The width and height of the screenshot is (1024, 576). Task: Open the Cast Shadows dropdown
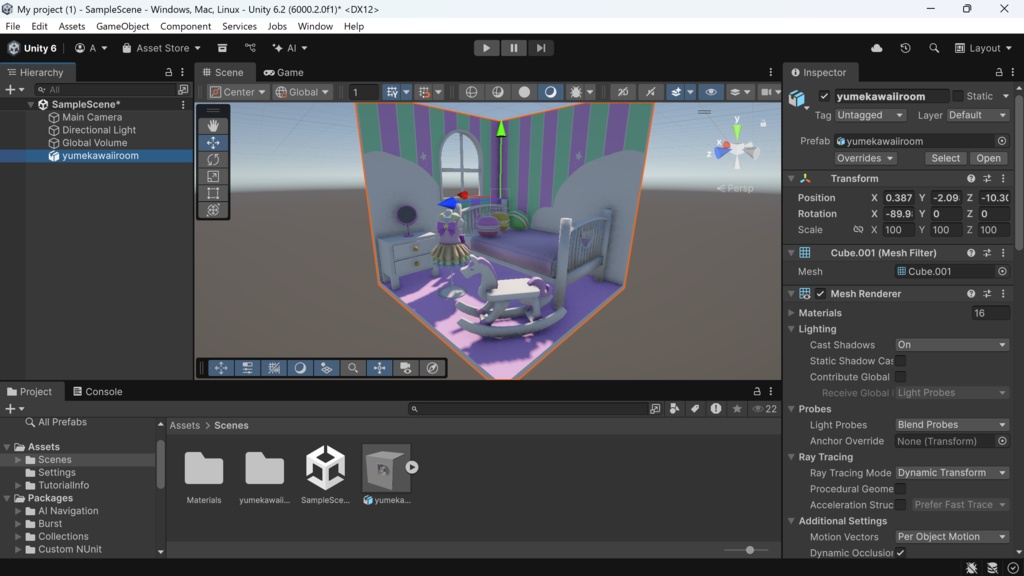click(951, 345)
